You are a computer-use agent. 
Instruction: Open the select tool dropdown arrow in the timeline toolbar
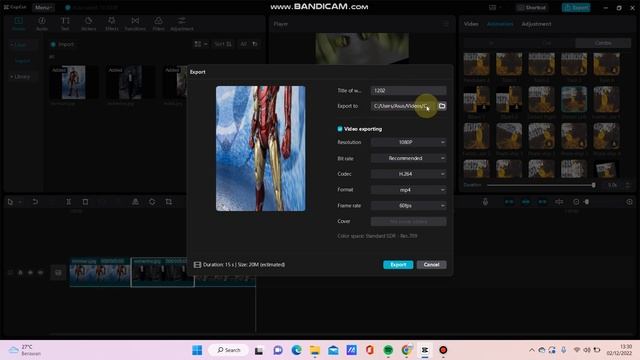coord(19,202)
